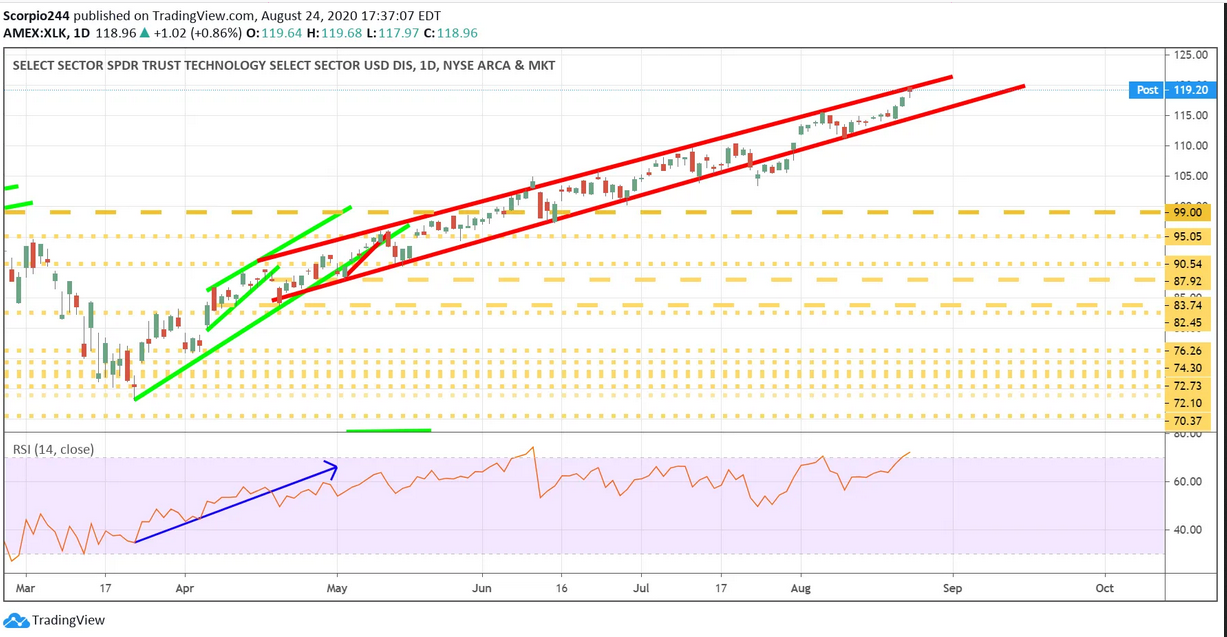
Task: Click the 90.54 price level label
Action: (x=1190, y=264)
